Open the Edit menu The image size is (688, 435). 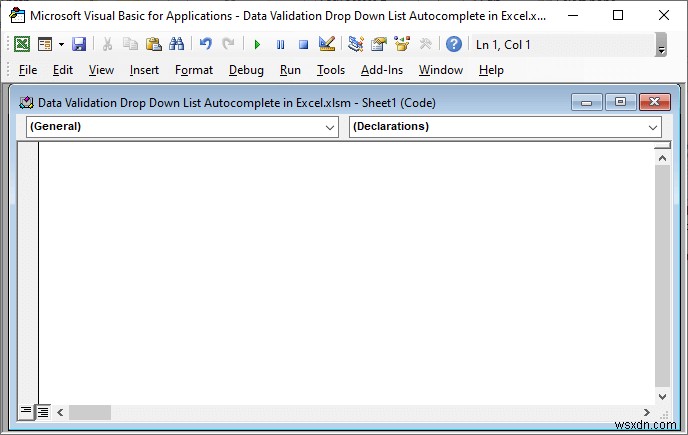click(x=63, y=70)
